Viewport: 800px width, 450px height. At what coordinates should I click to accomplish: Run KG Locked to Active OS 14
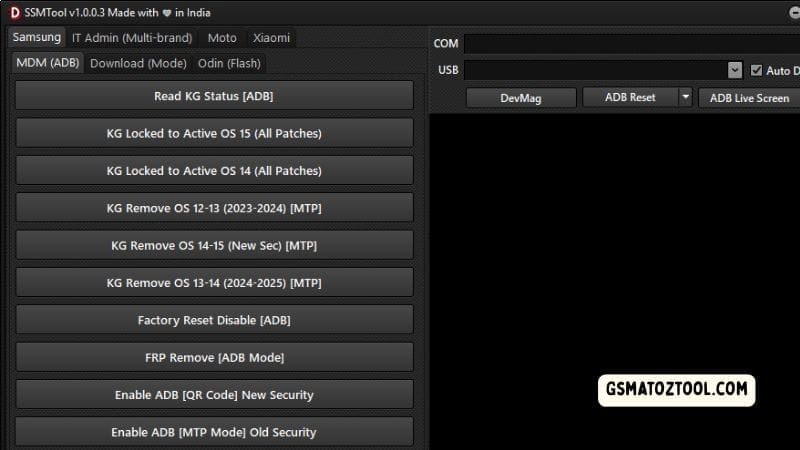(x=214, y=170)
